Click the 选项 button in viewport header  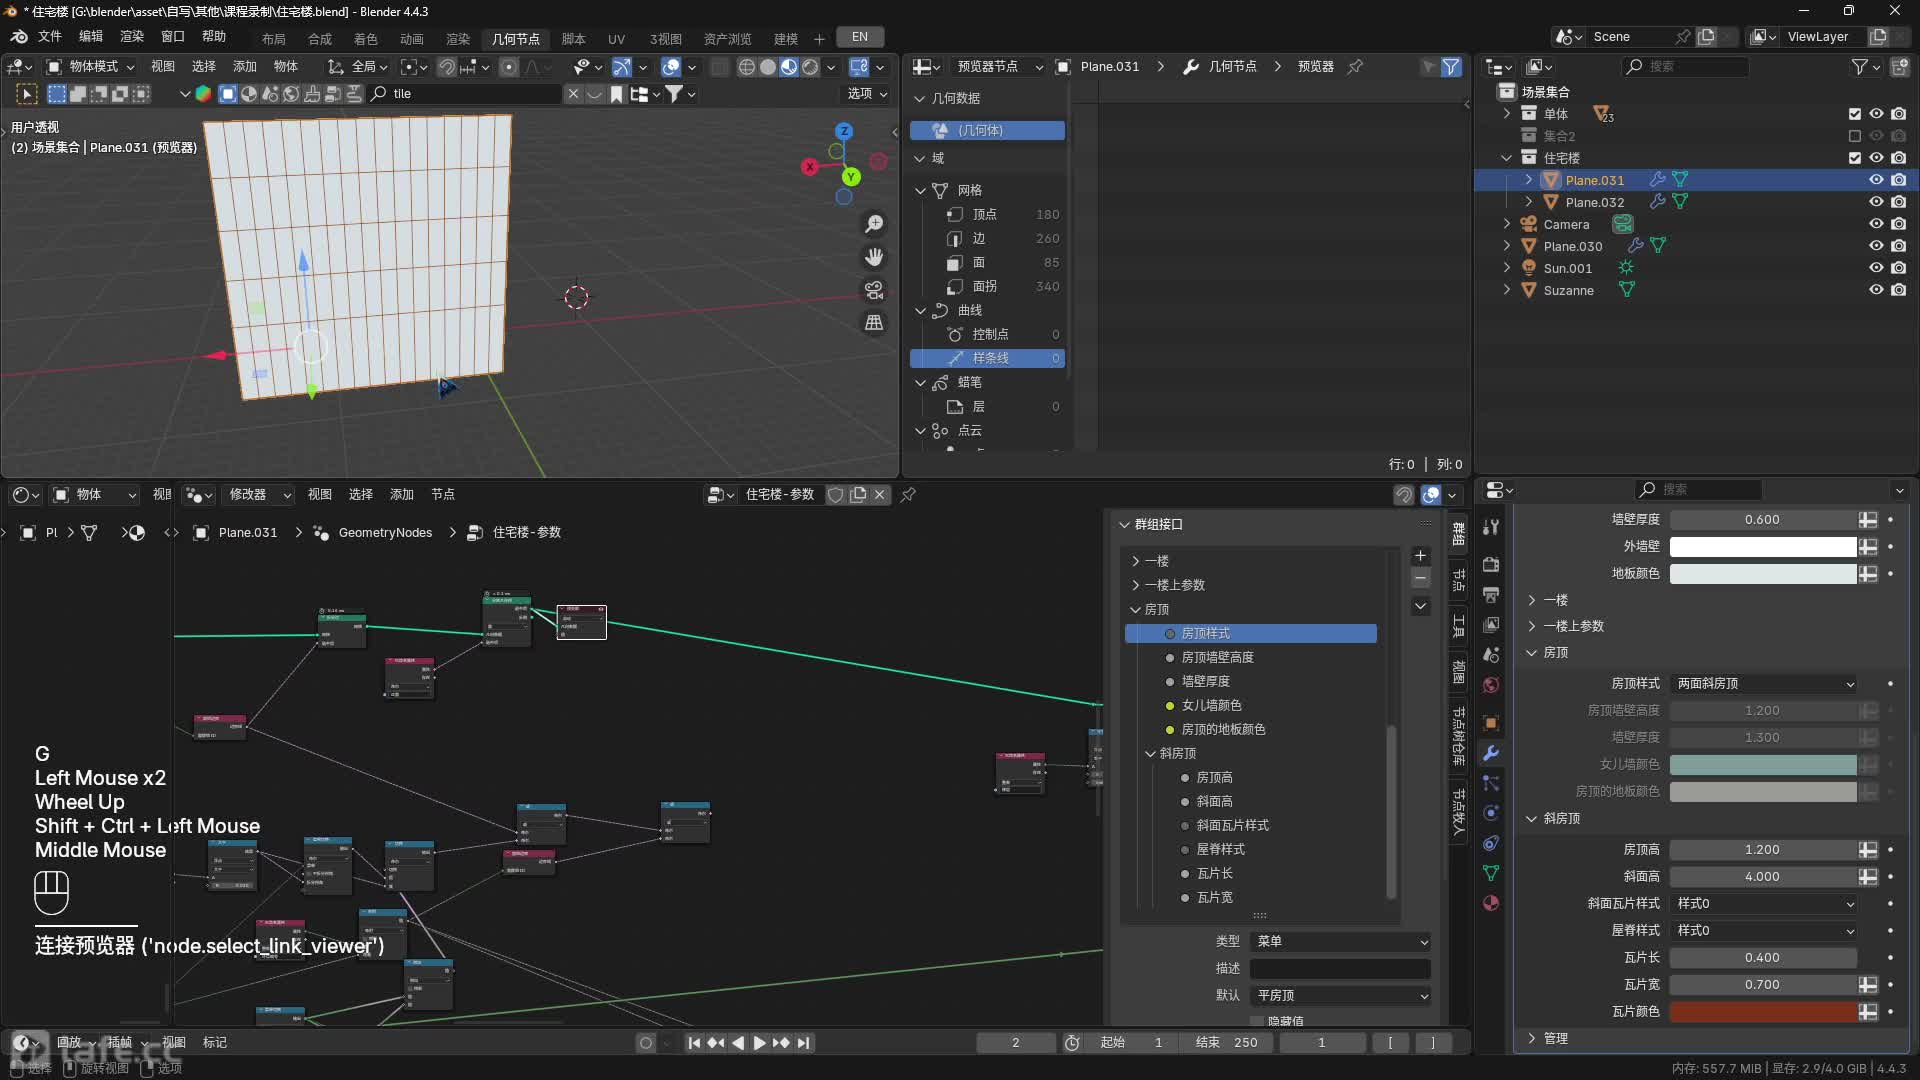(x=867, y=94)
